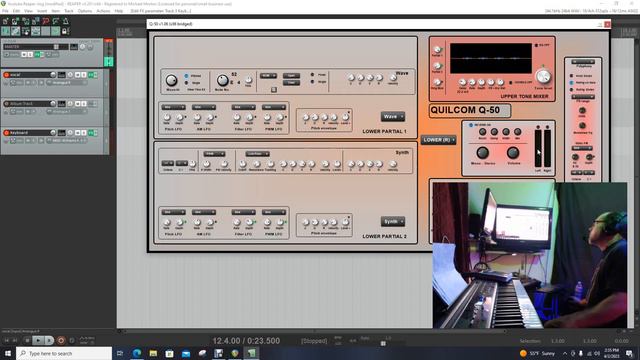
Task: Click the Note No. knob in Lower Partial 1
Action: (222, 80)
